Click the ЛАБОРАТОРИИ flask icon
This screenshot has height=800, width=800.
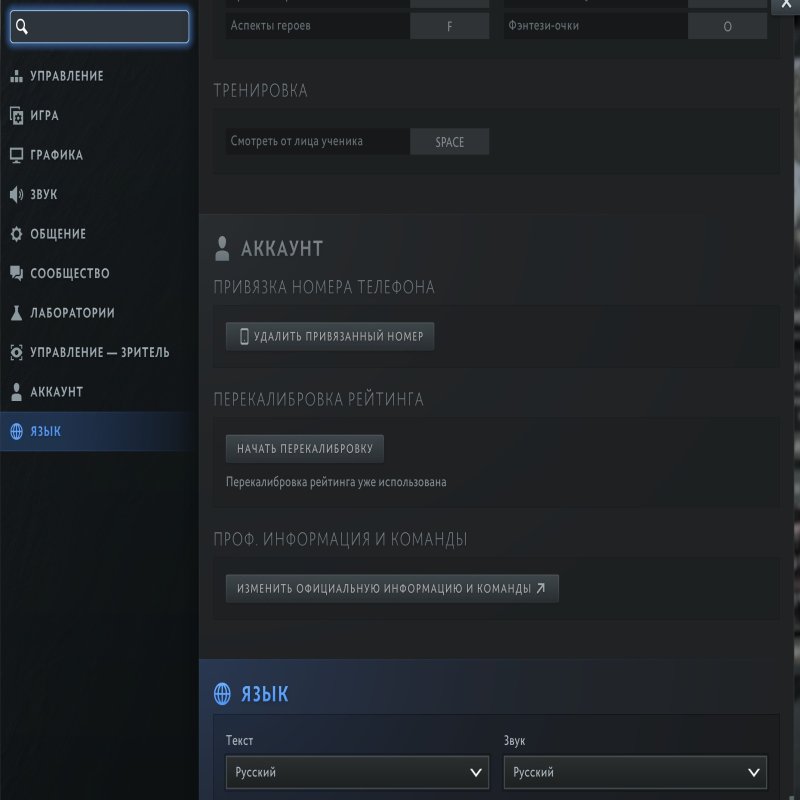coord(16,313)
